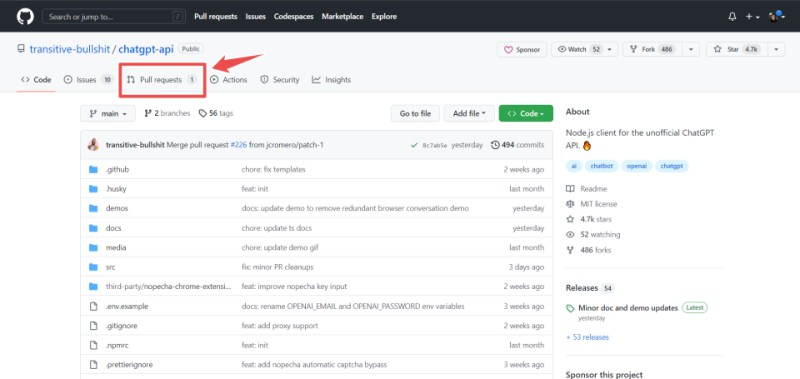Open Codespaces in top navigation
800x379 pixels.
click(293, 16)
